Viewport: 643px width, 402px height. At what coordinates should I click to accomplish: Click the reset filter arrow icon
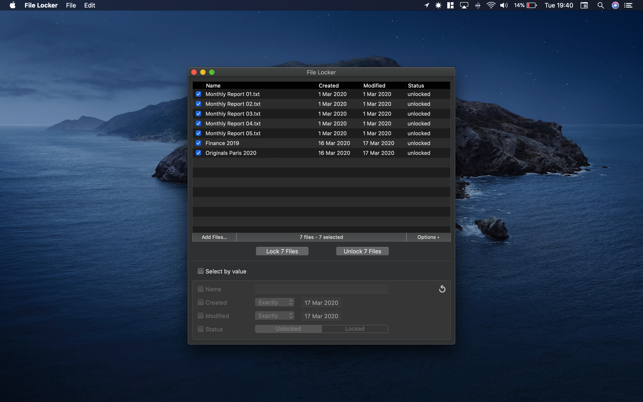coord(442,289)
